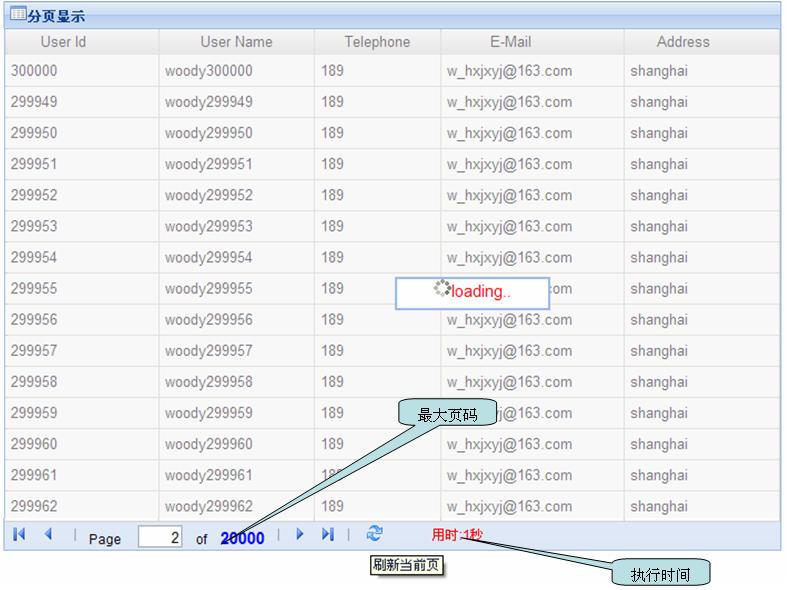Go to the next page
This screenshot has height=590, width=789.
299,535
